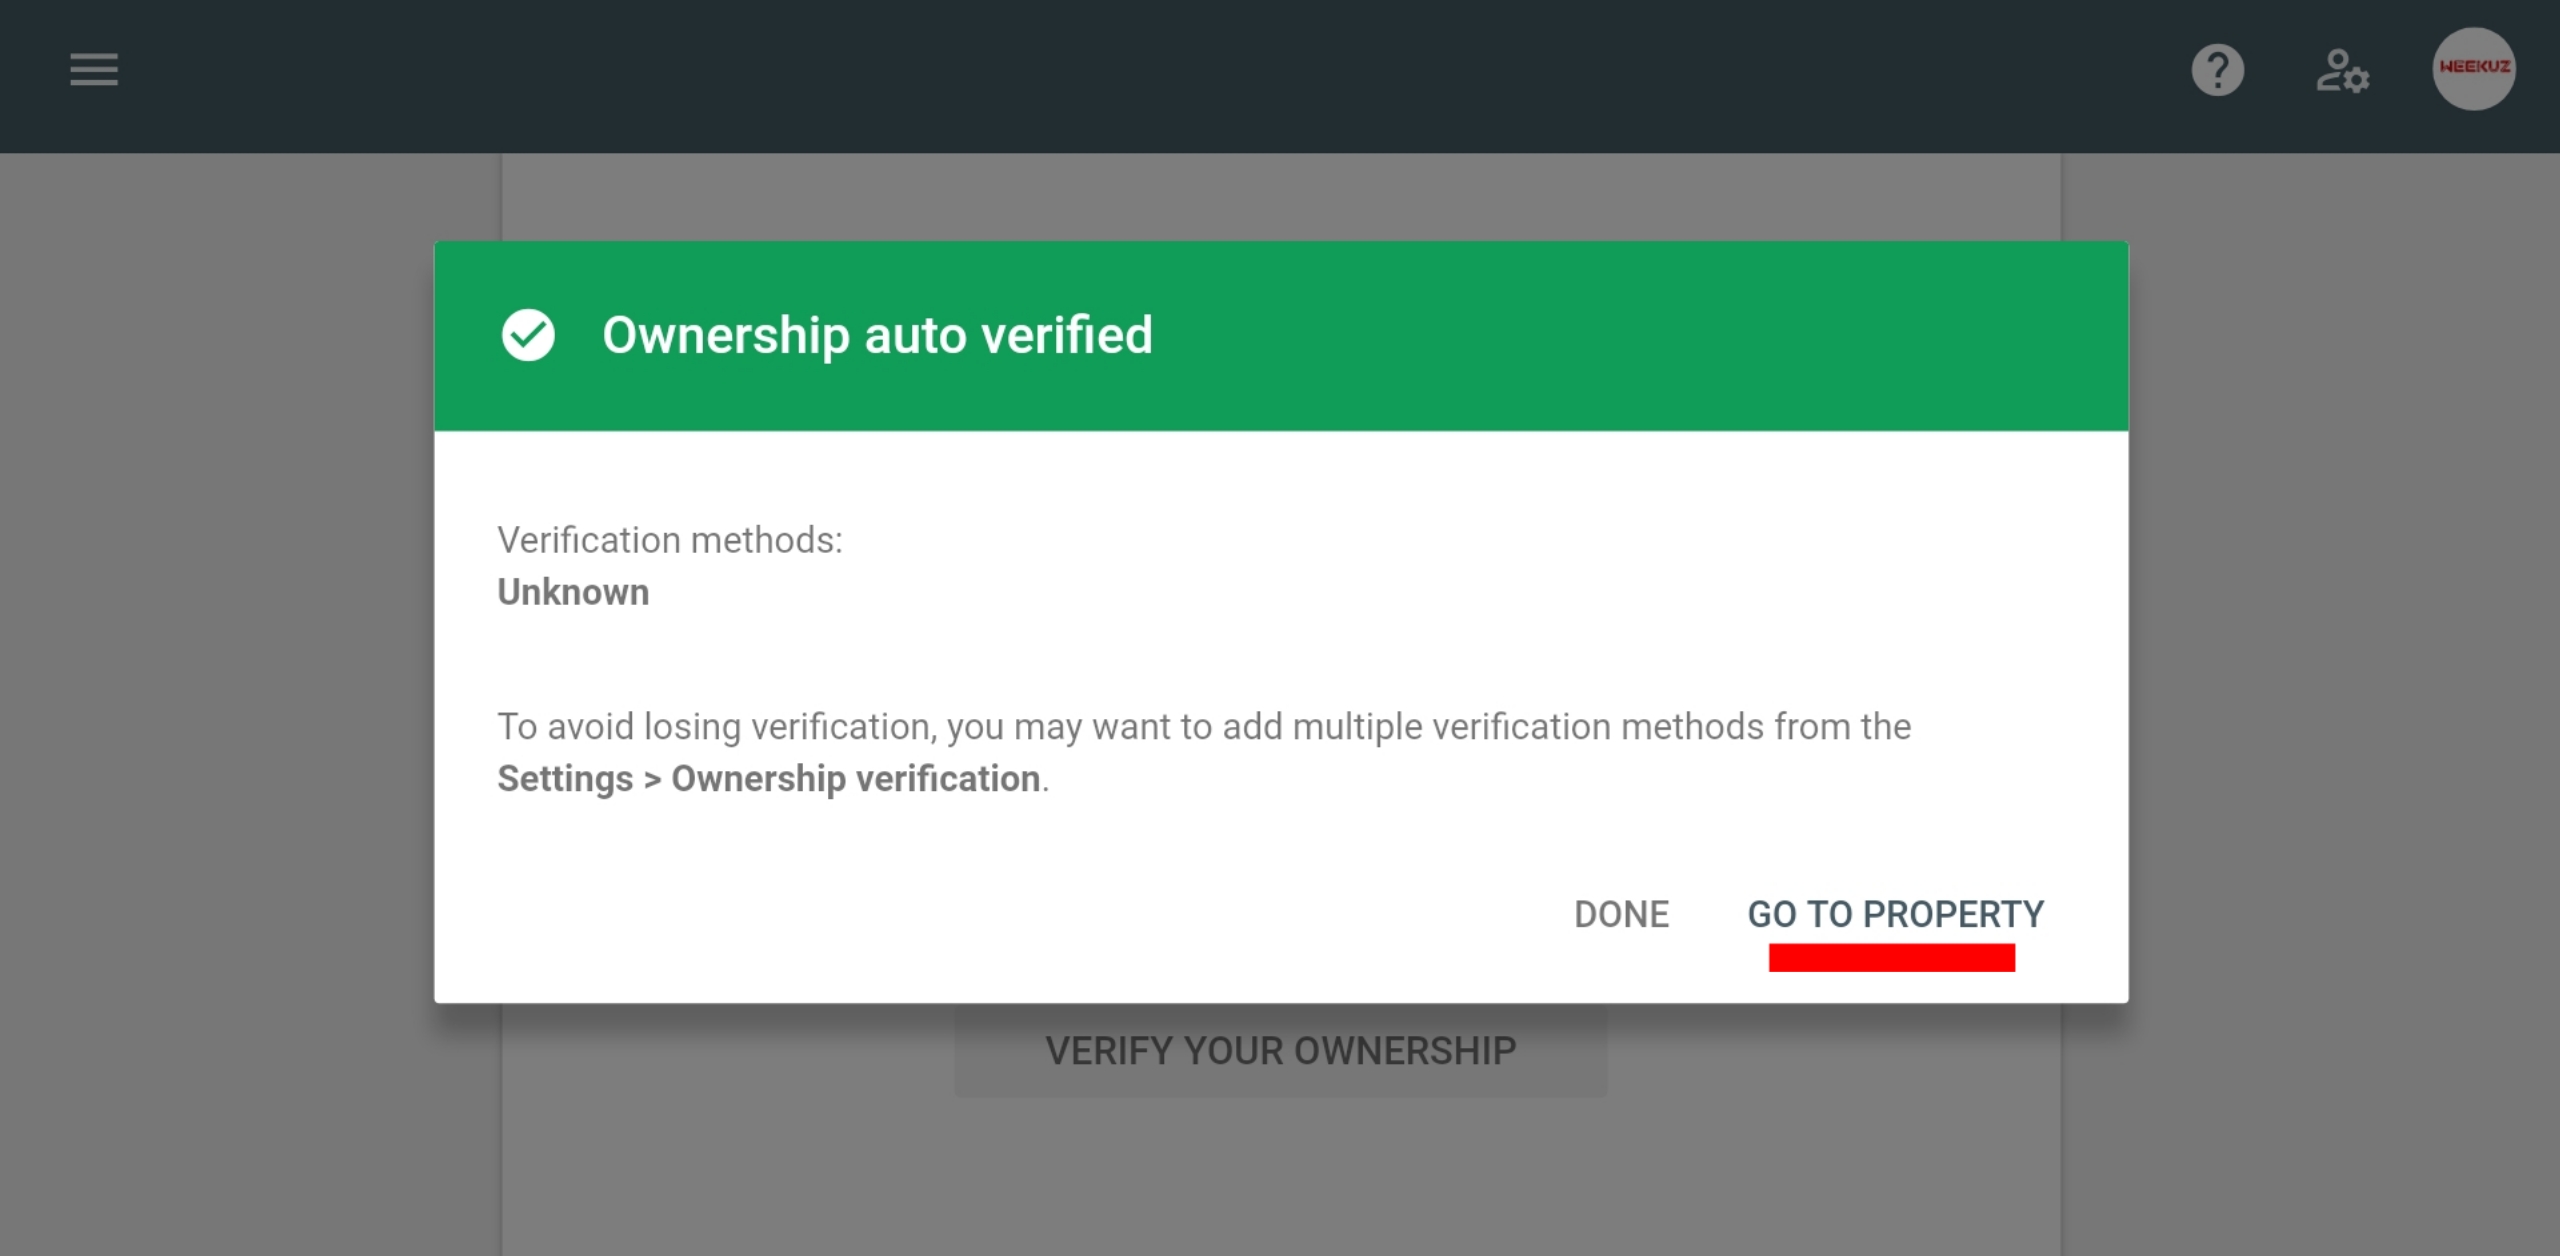The height and width of the screenshot is (1256, 2560).
Task: Click the red bar under GO TO PROPERTY
Action: [x=1891, y=958]
